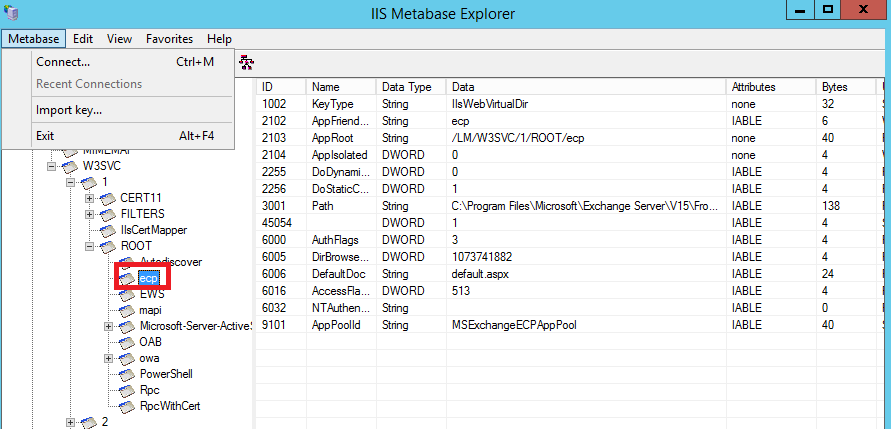Click the EWS key icon
891x429 pixels.
(x=126, y=294)
